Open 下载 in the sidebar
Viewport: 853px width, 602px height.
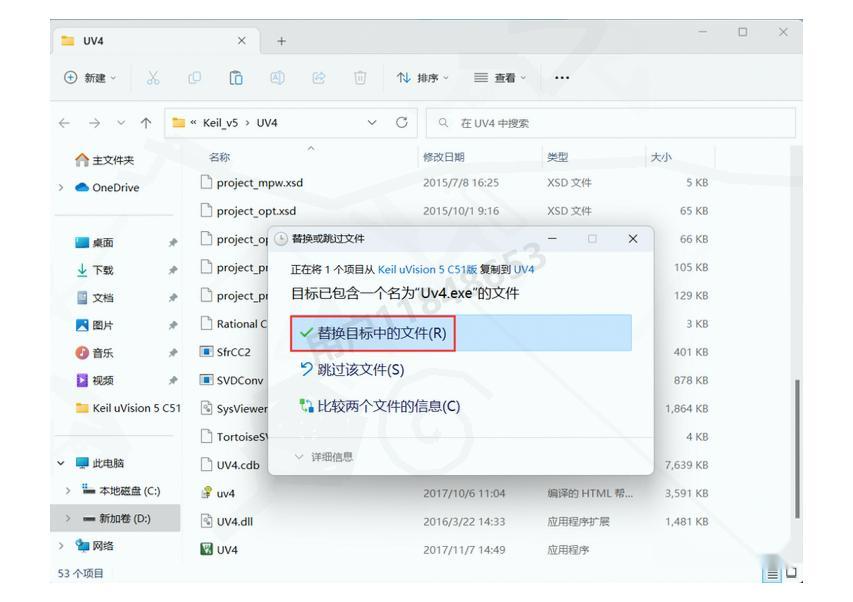tap(95, 270)
